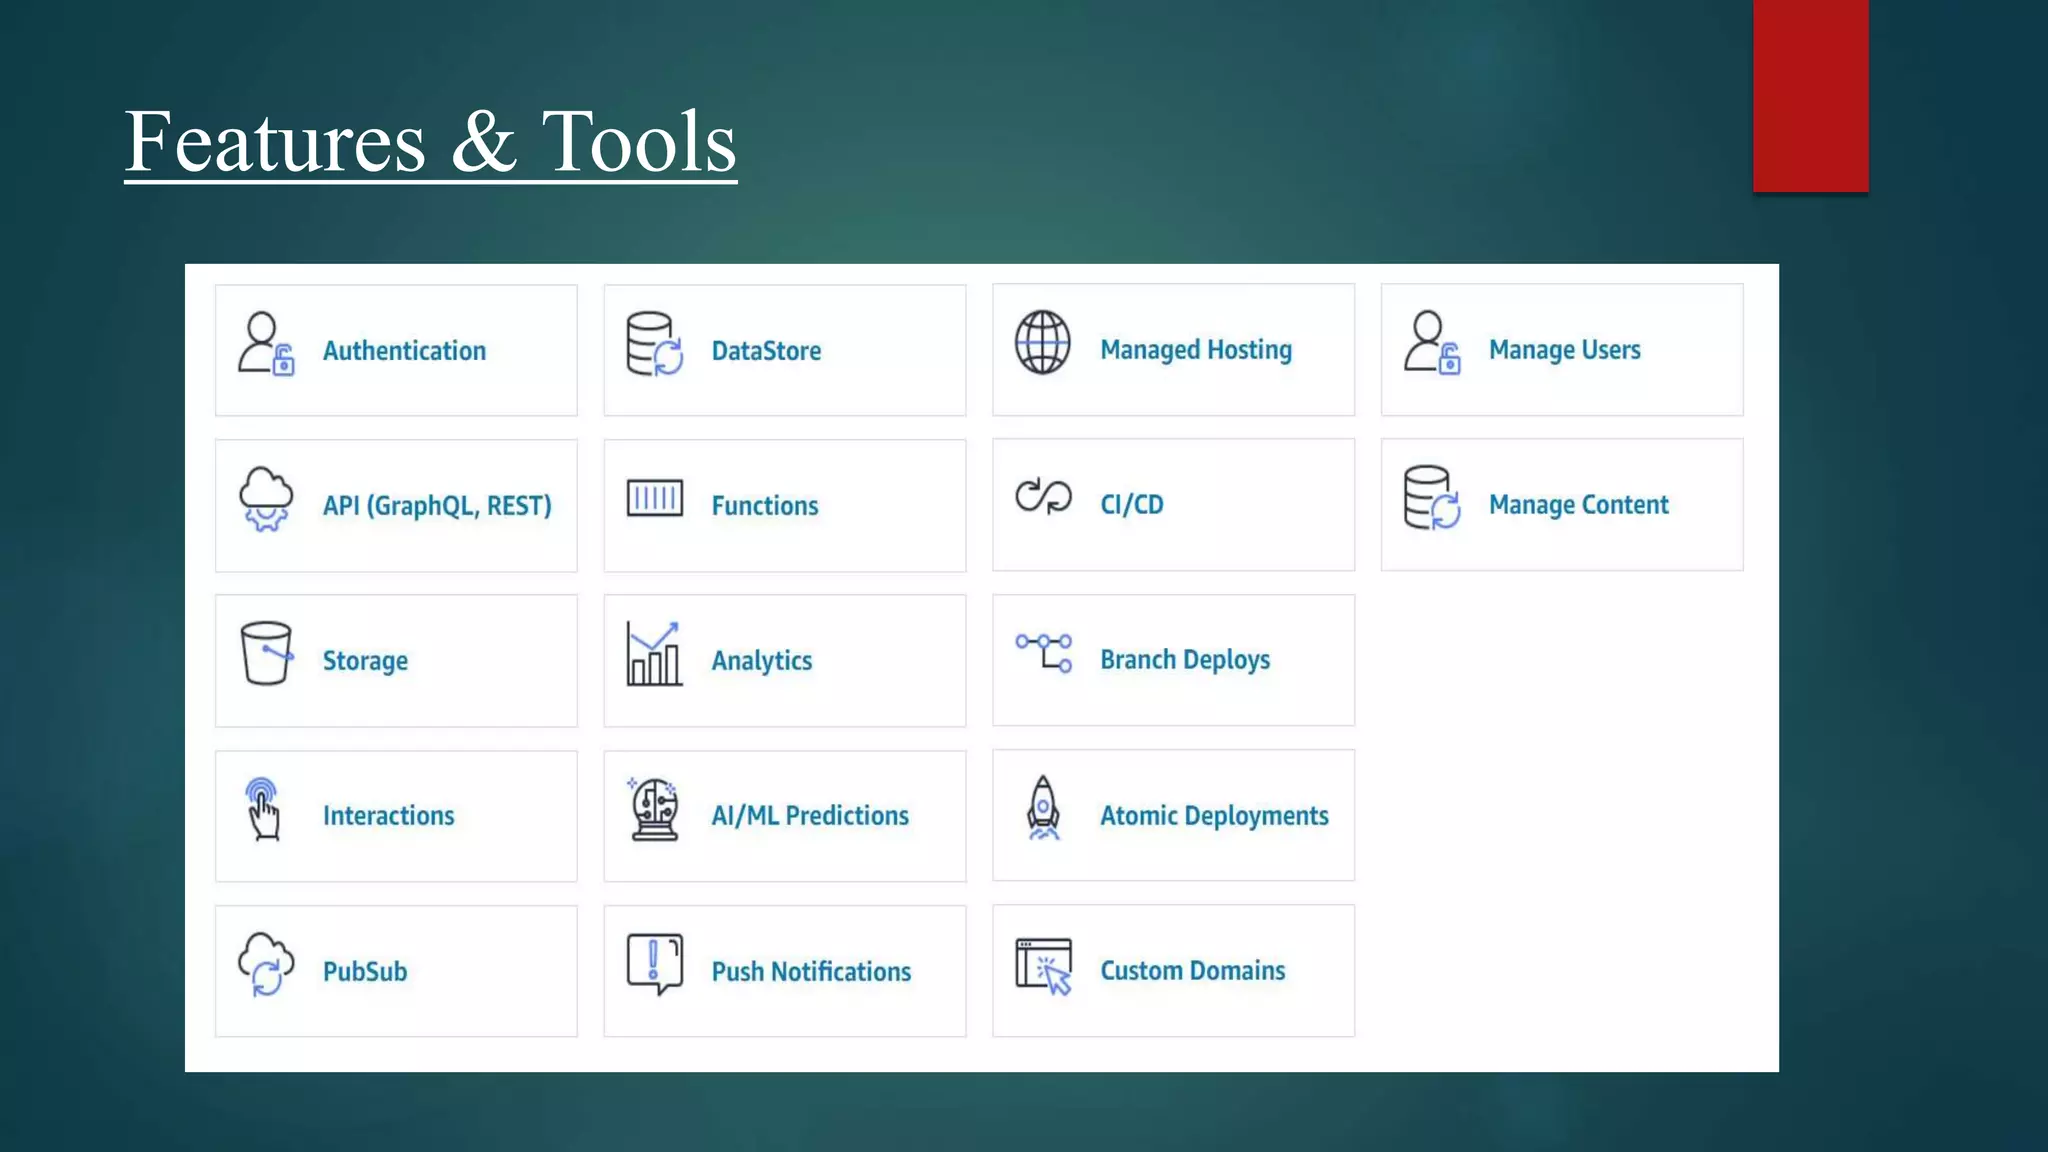Click the Custom Domains browser cursor icon
The height and width of the screenshot is (1152, 2048).
[1044, 967]
